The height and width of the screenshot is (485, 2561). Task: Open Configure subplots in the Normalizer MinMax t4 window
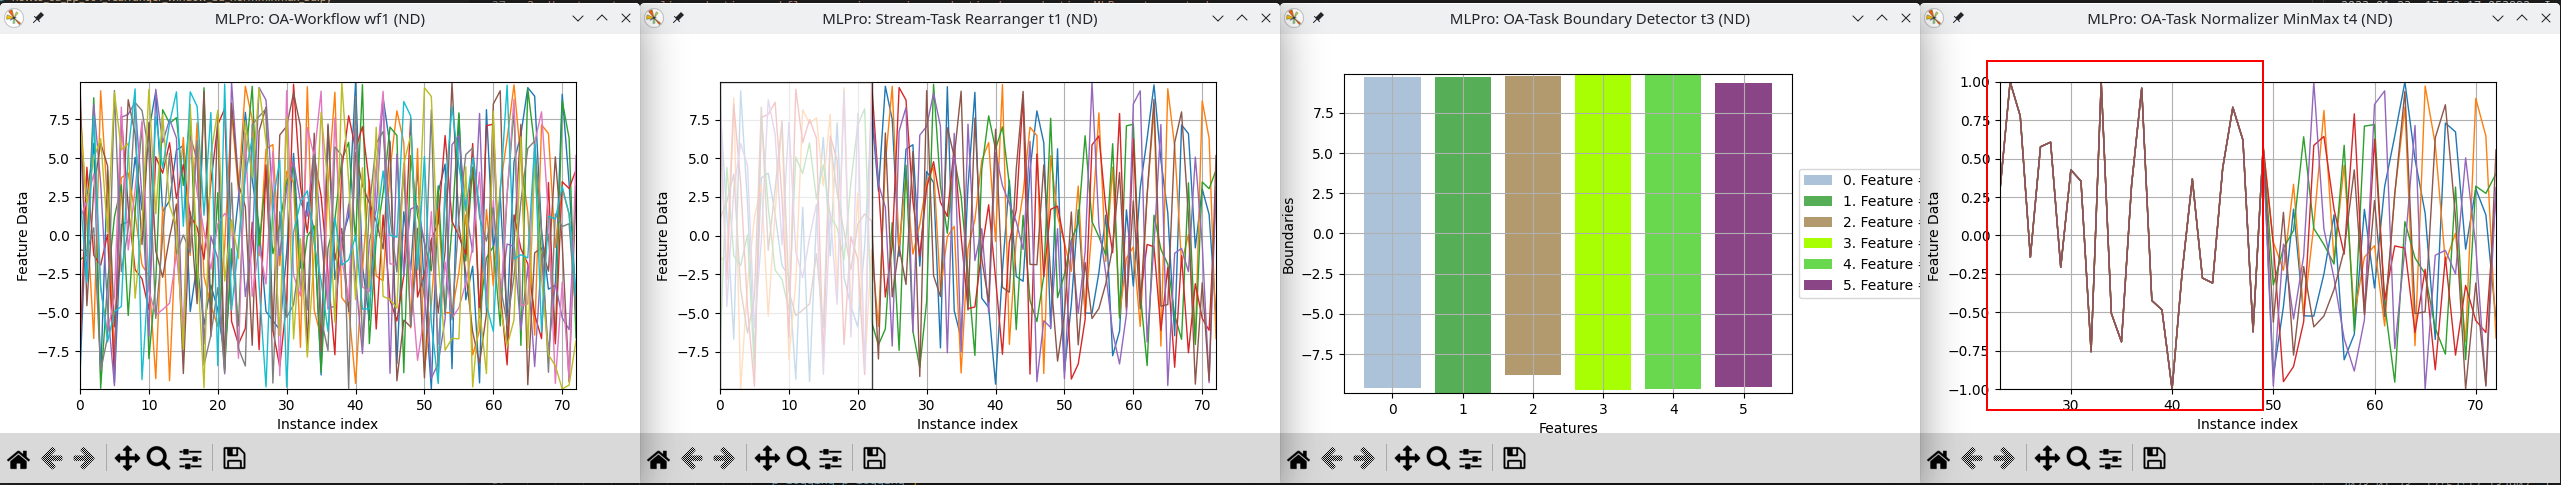click(2110, 459)
